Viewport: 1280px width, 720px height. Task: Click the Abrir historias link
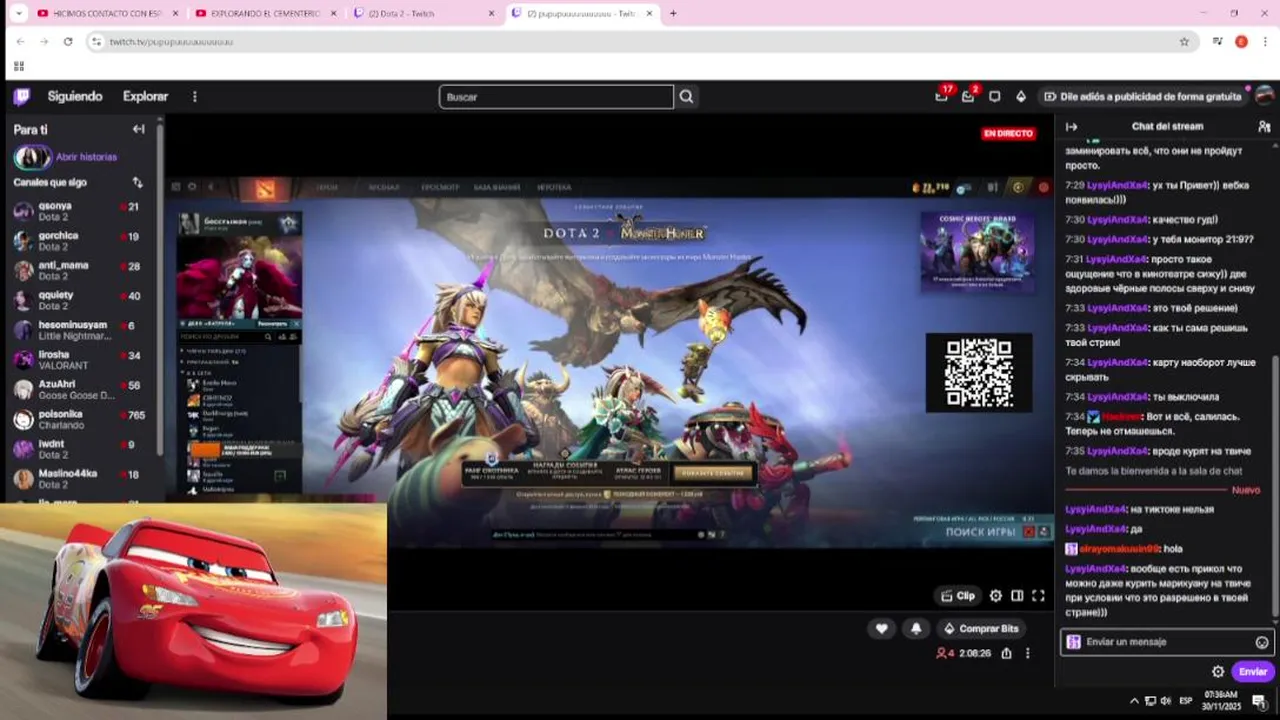click(x=86, y=157)
